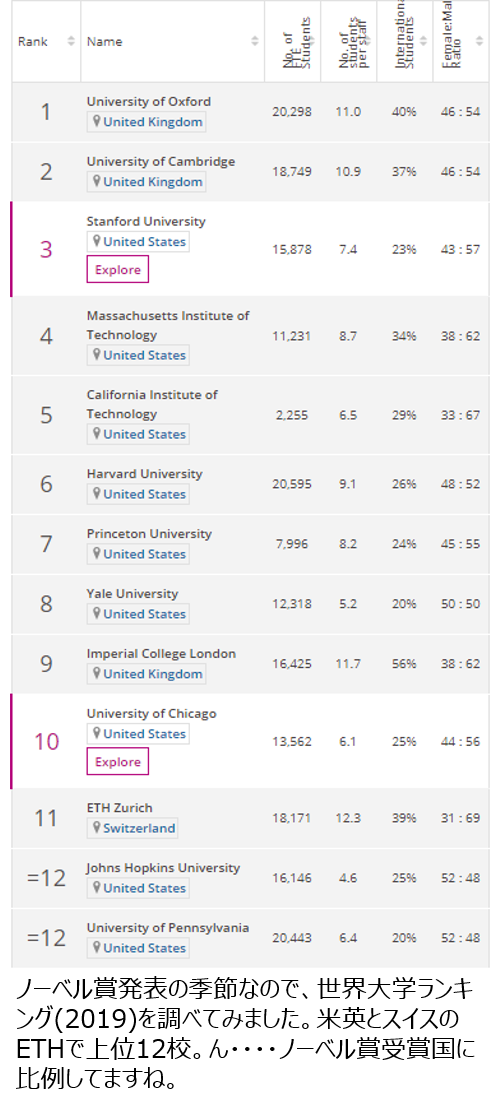Click location pin icon under Harvard University
The width and height of the screenshot is (491, 1109).
(x=97, y=493)
